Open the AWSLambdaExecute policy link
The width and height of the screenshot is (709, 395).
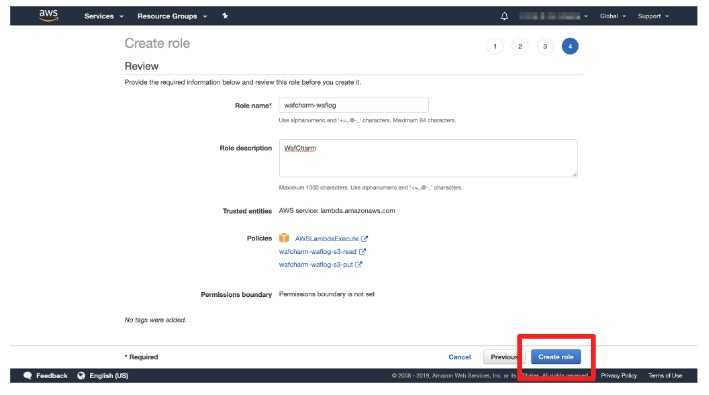[326, 239]
